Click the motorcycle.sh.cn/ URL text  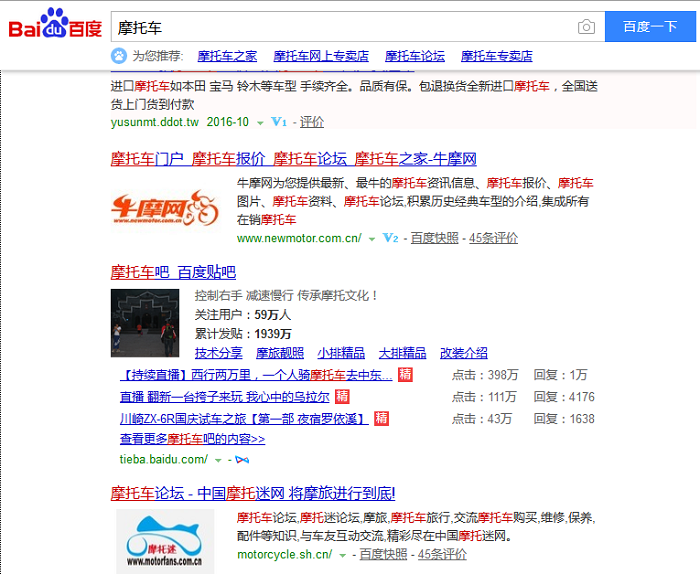tap(284, 555)
